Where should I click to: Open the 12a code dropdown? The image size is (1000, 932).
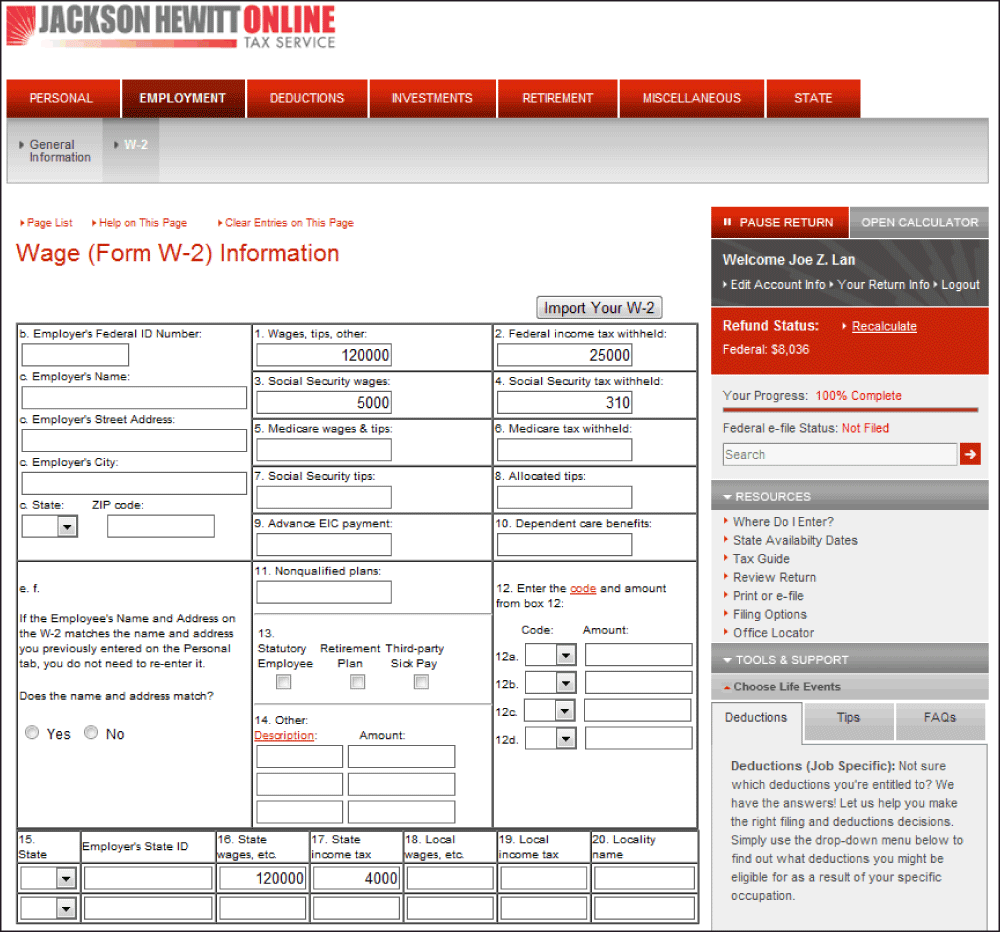pos(551,655)
